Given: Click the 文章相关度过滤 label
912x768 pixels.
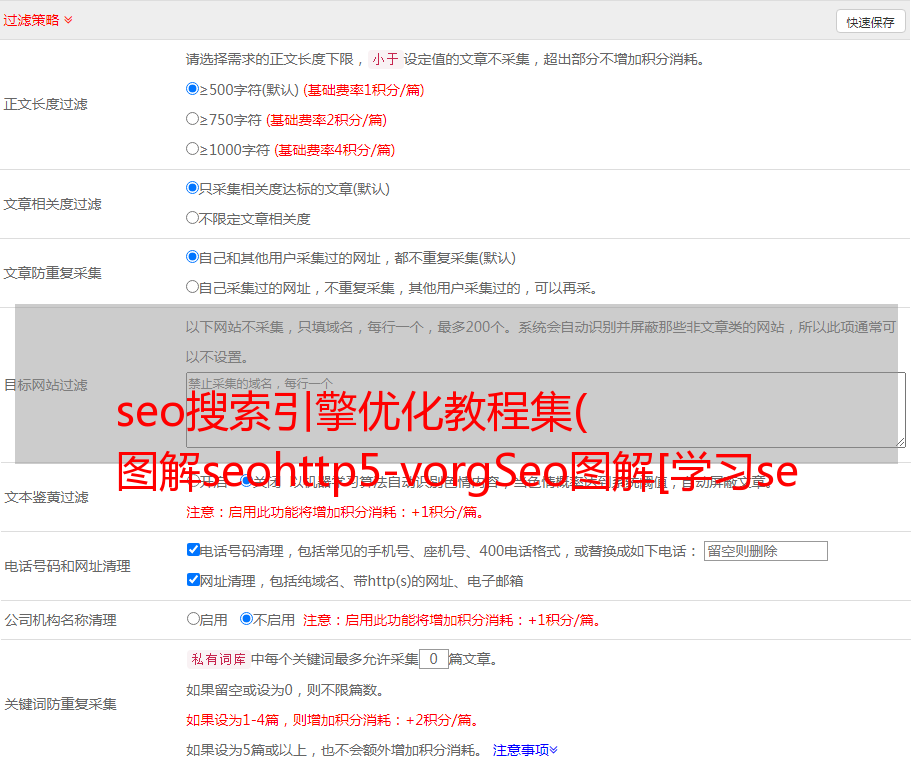Looking at the screenshot, I should point(52,204).
